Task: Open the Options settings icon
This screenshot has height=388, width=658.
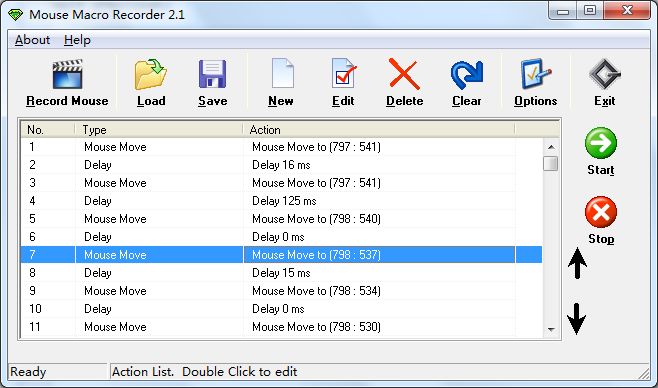Action: click(535, 74)
